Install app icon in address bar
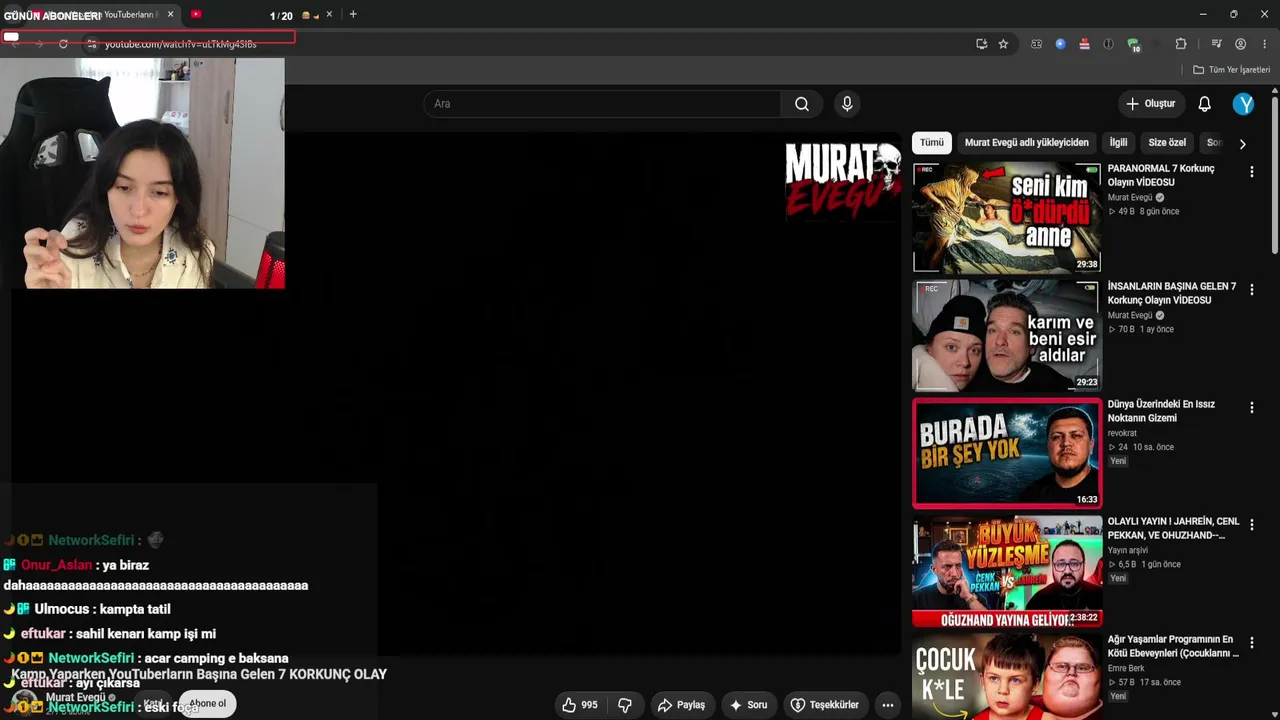Screen dimensions: 1280x720 (981, 44)
